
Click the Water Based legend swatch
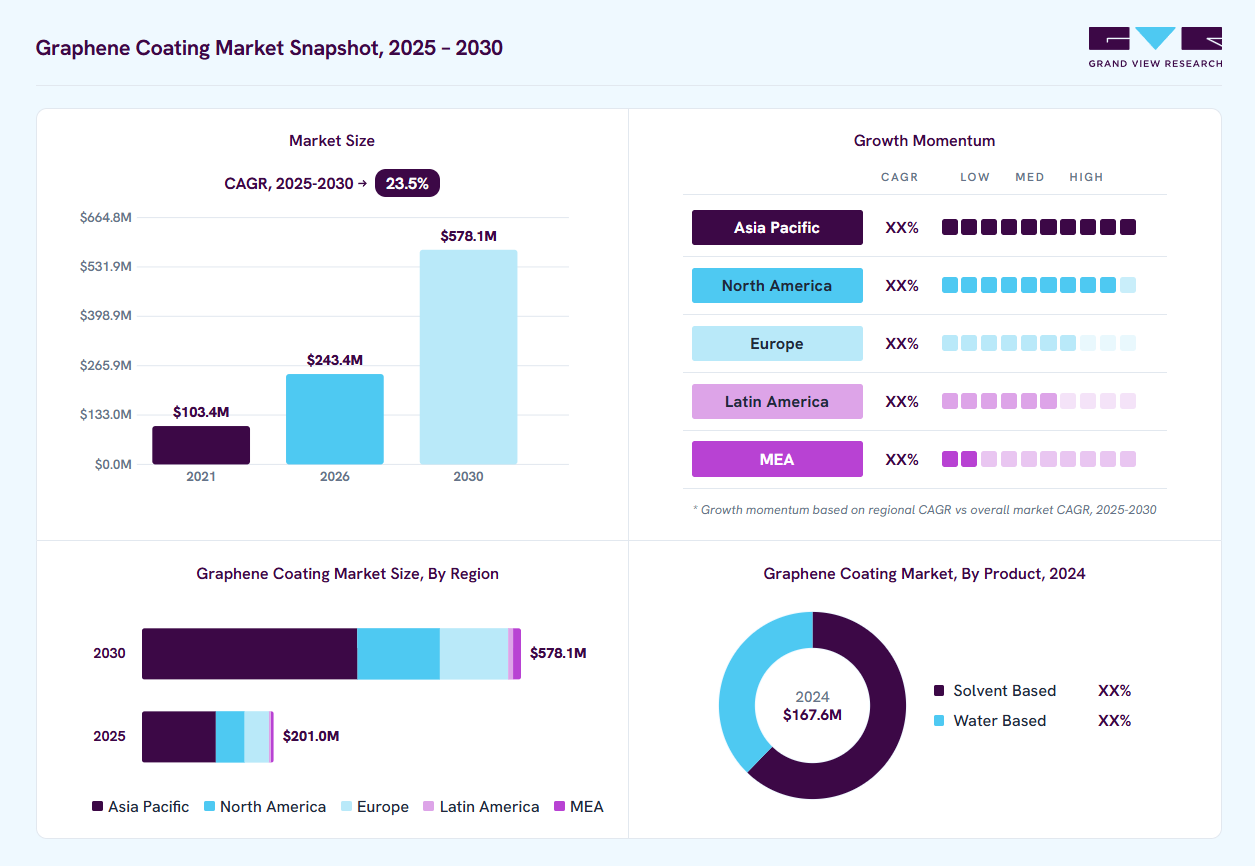coord(938,721)
